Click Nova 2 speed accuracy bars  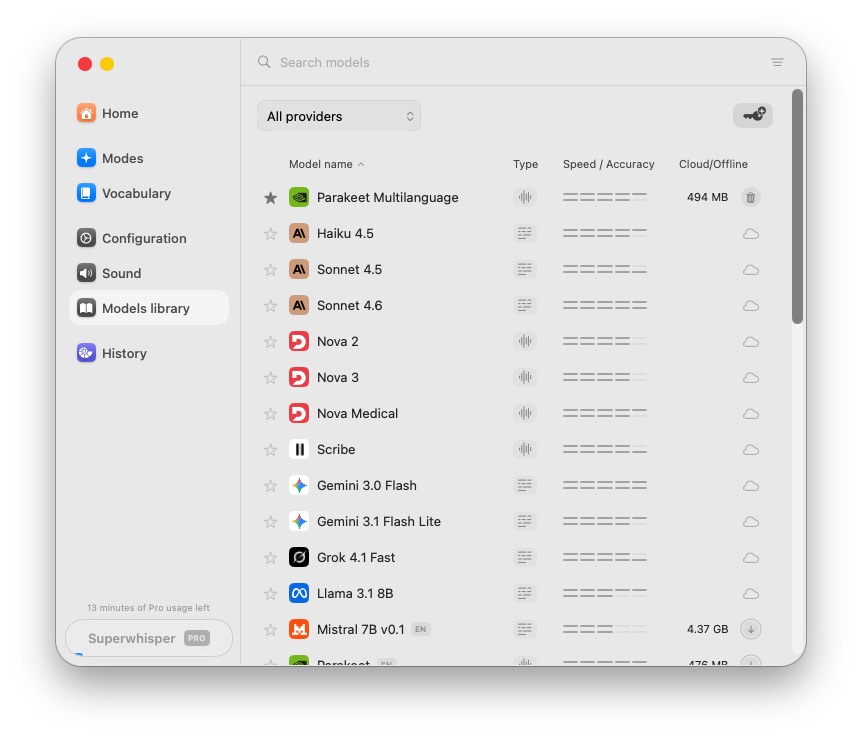click(x=605, y=341)
